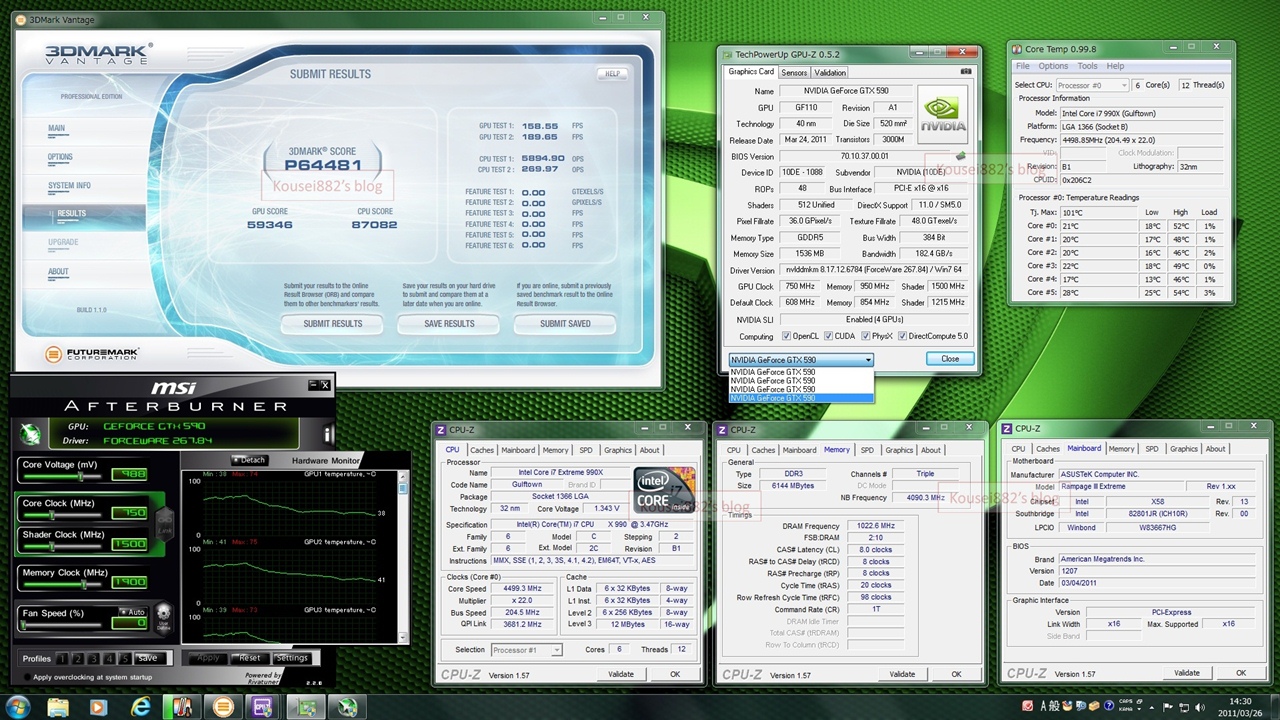Open SPD tab in CPU-Z Memory window
Screen dimensions: 1280x720
click(x=867, y=450)
